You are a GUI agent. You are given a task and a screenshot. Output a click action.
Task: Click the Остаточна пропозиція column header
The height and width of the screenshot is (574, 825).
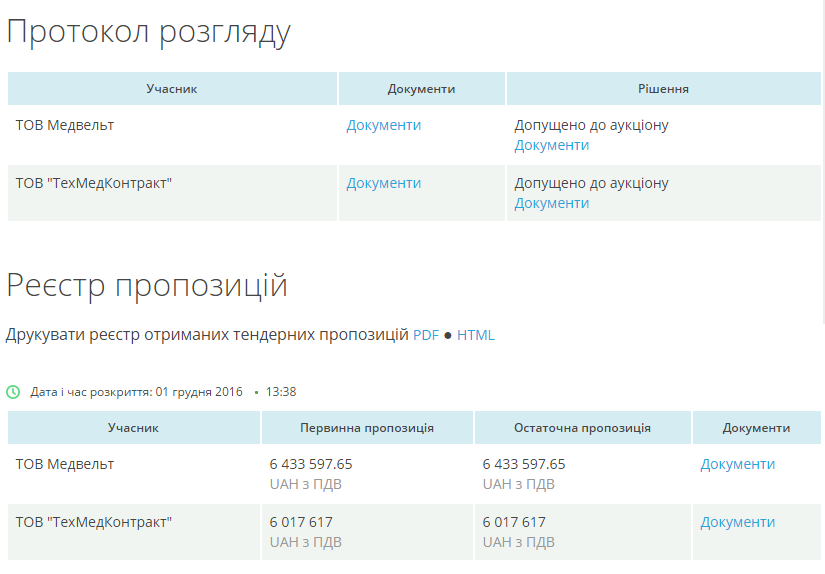[x=582, y=428]
